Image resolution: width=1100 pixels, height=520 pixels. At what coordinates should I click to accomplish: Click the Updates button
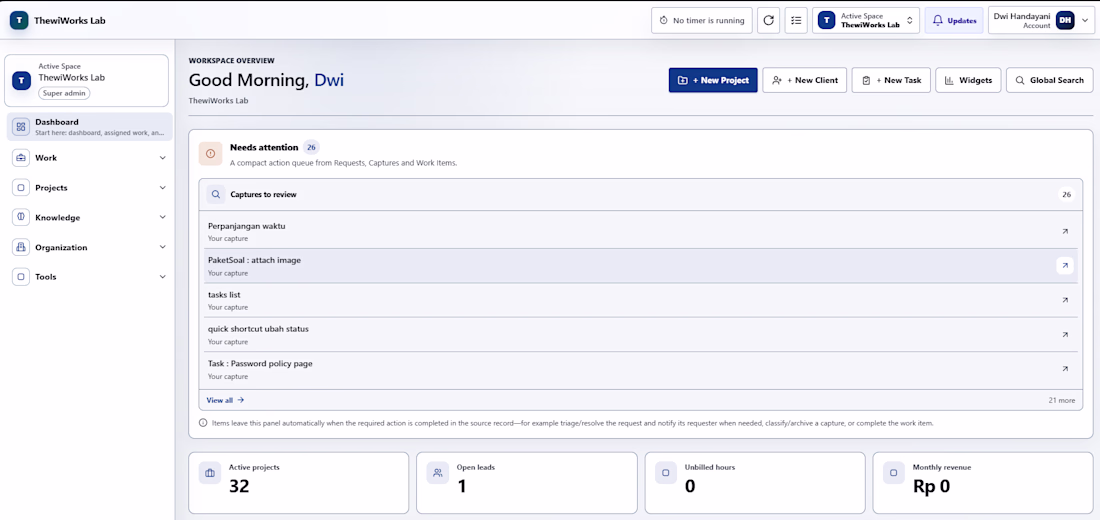[x=954, y=20]
